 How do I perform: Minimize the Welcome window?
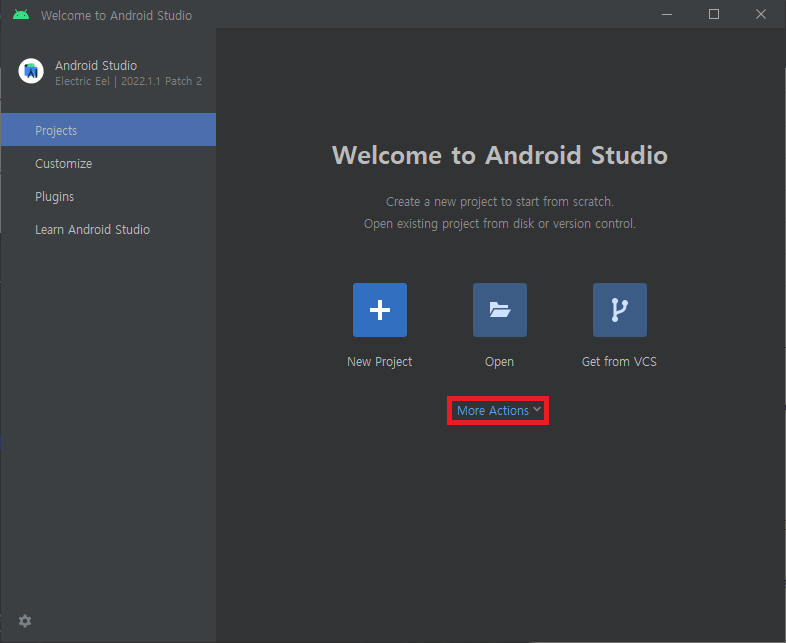tap(667, 15)
